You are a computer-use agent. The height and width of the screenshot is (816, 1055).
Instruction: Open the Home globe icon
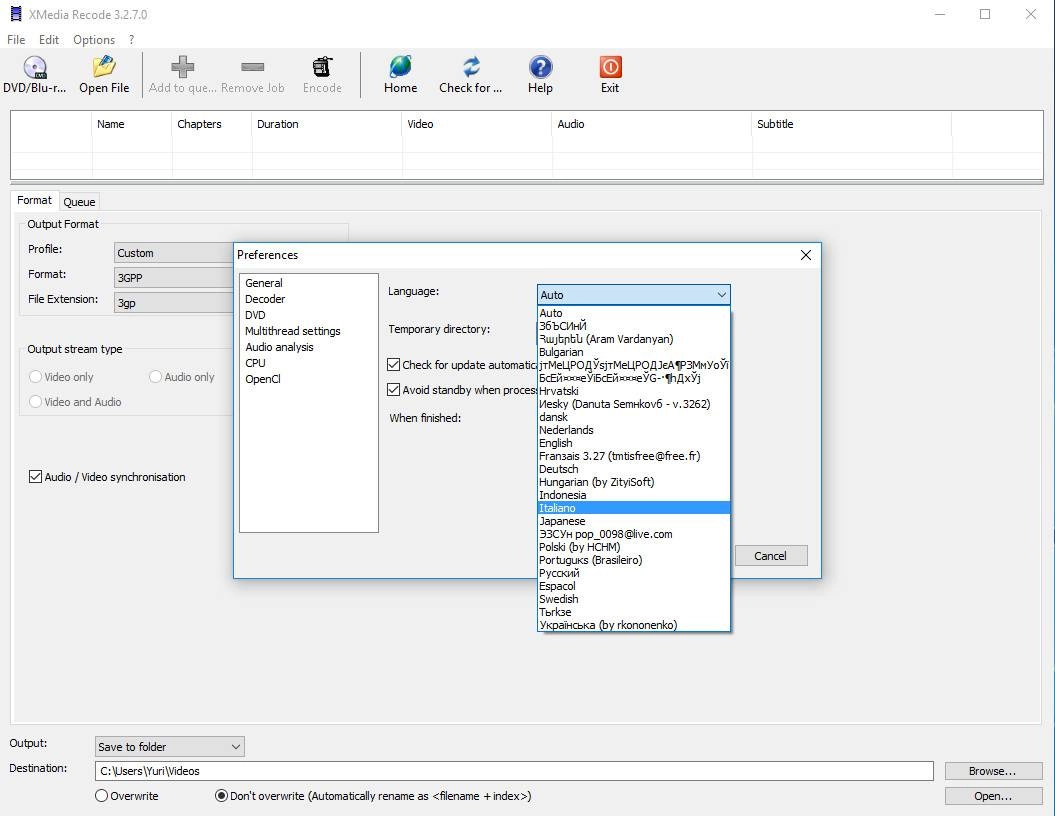click(400, 67)
